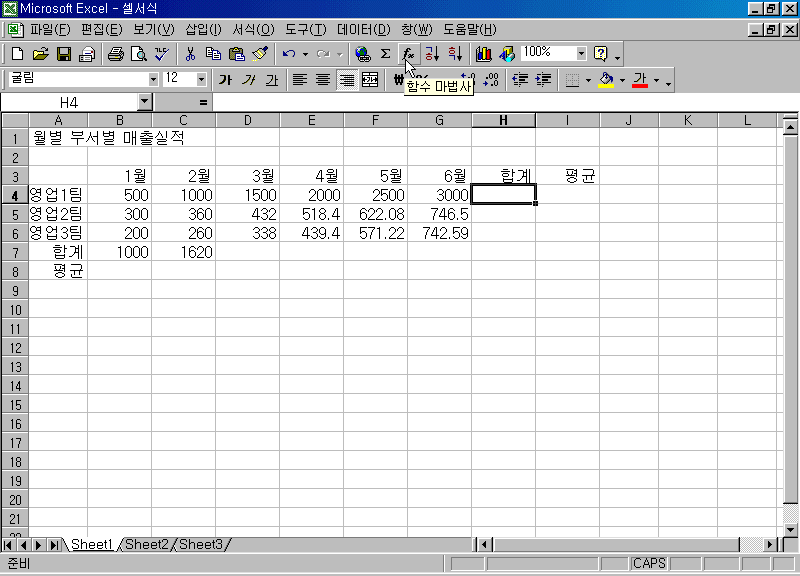Save the workbook with the floppy disk icon
Screen dimensions: 800x576
click(64, 54)
